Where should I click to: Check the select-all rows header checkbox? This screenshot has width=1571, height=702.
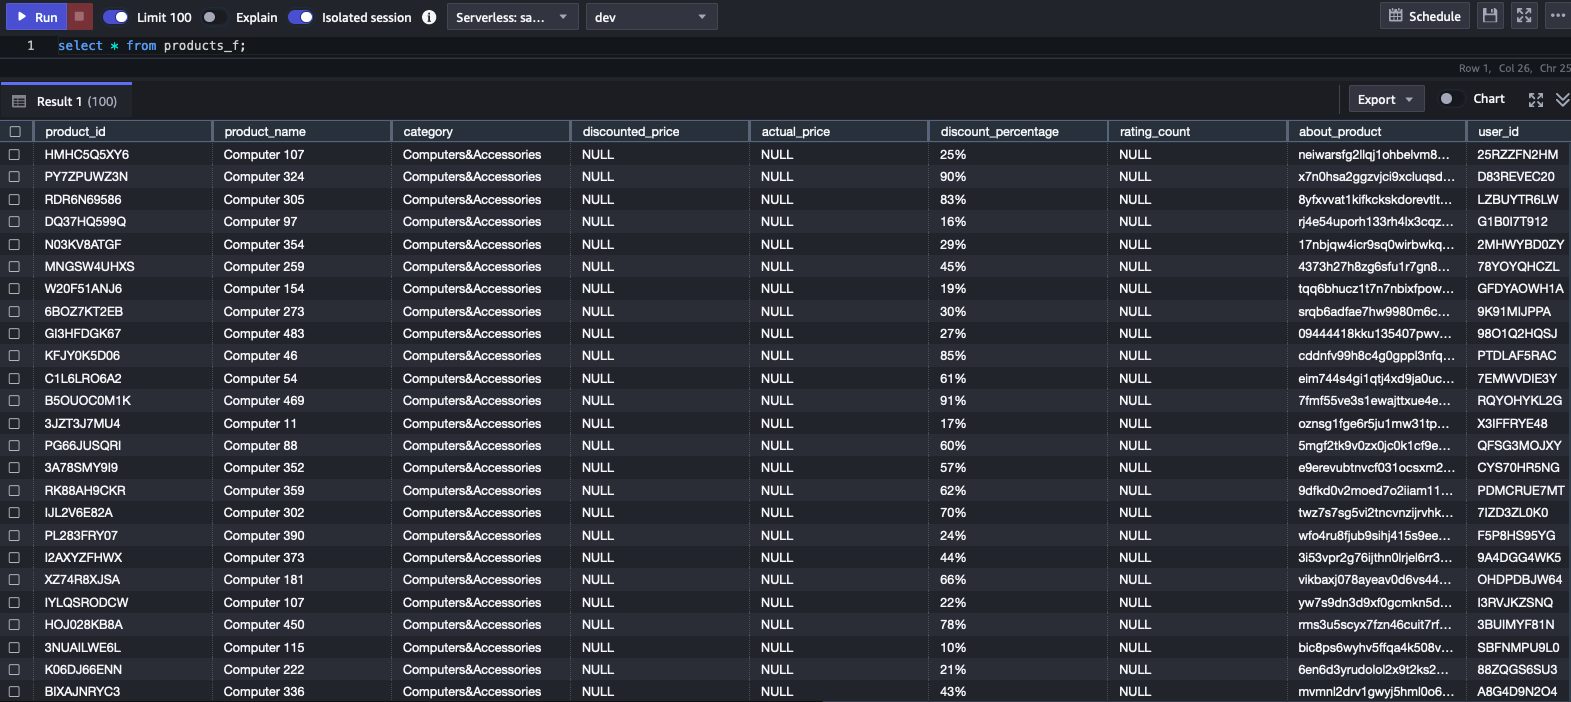point(15,131)
